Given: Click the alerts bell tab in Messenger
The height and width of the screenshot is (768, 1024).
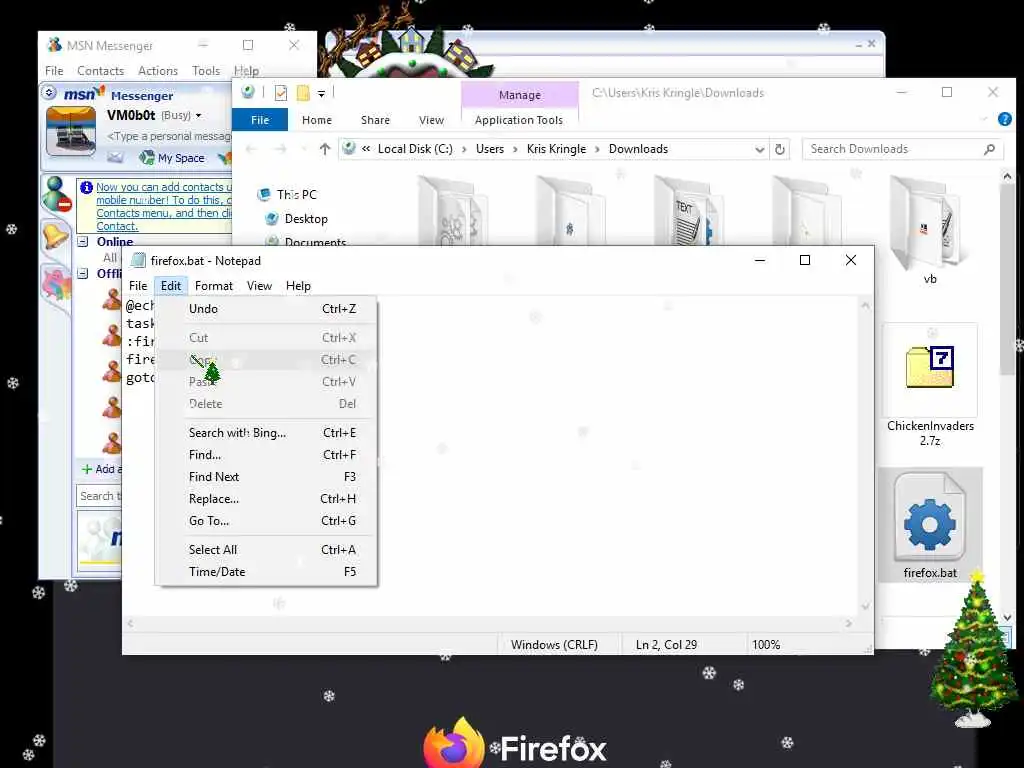Looking at the screenshot, I should pos(55,235).
